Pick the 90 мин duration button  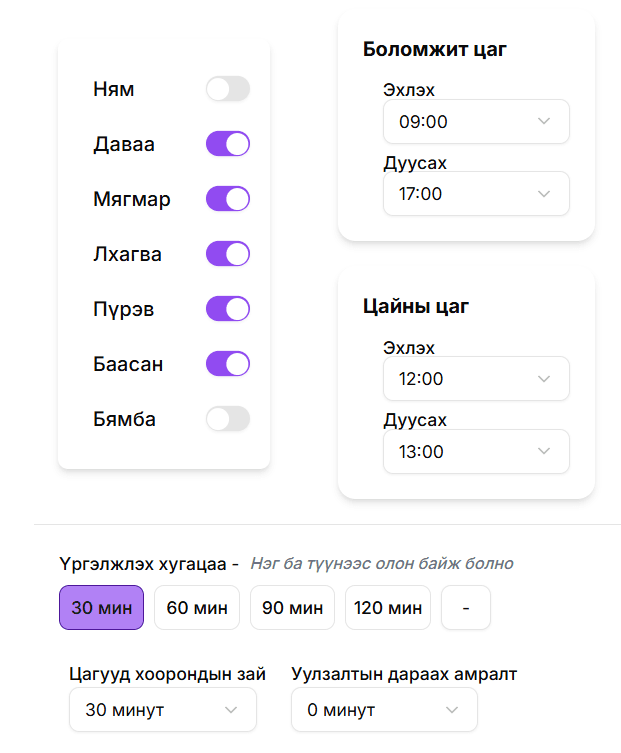(x=292, y=608)
